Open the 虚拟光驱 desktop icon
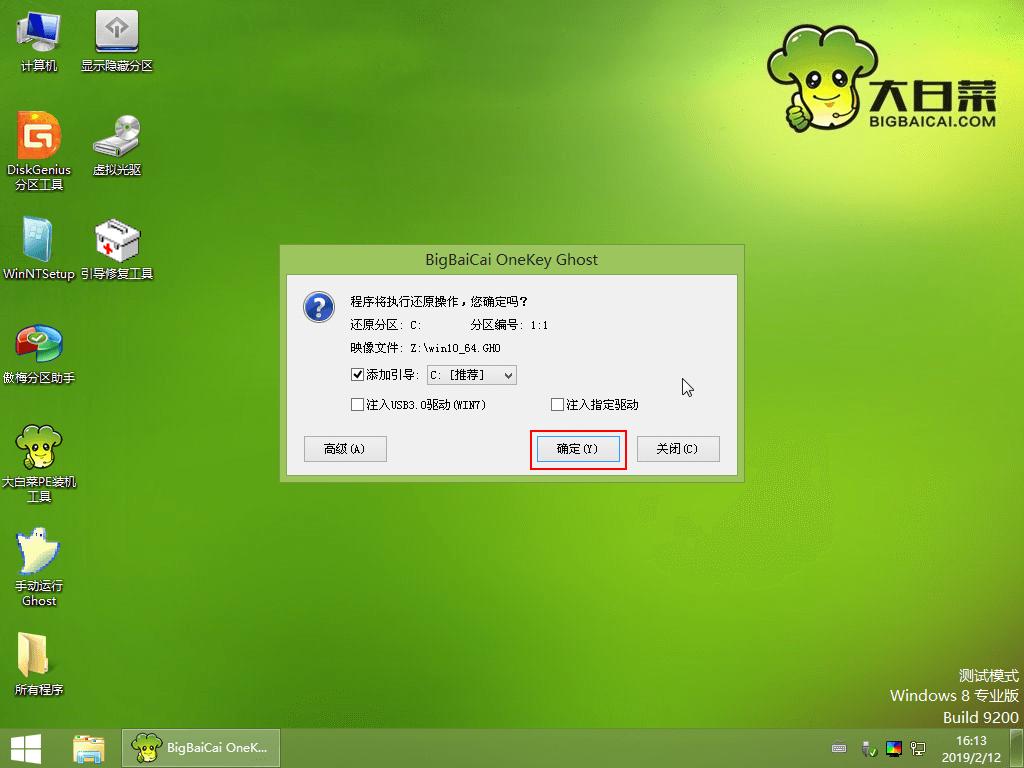The height and width of the screenshot is (768, 1024). click(x=117, y=145)
